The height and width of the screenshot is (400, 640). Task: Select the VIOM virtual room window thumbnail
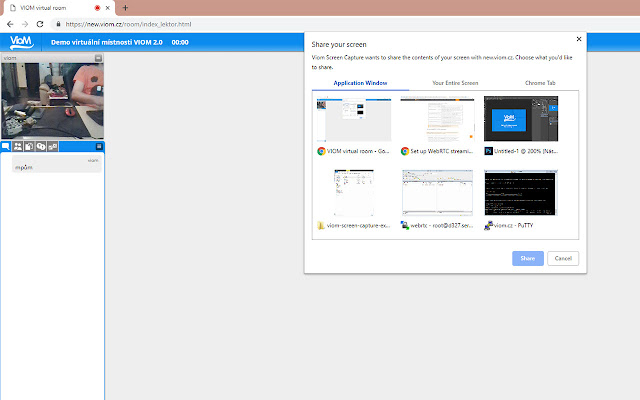point(354,119)
